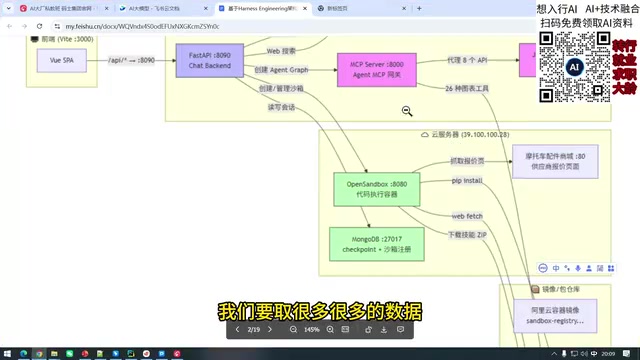Click the 阿里云容器镜像 node
The width and height of the screenshot is (640, 360).
tap(555, 316)
